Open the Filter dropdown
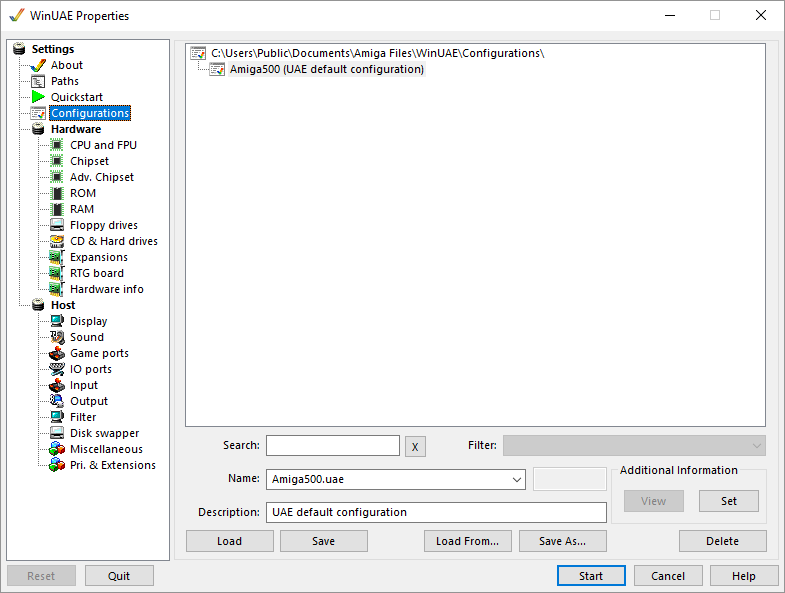The height and width of the screenshot is (593, 785). point(634,445)
